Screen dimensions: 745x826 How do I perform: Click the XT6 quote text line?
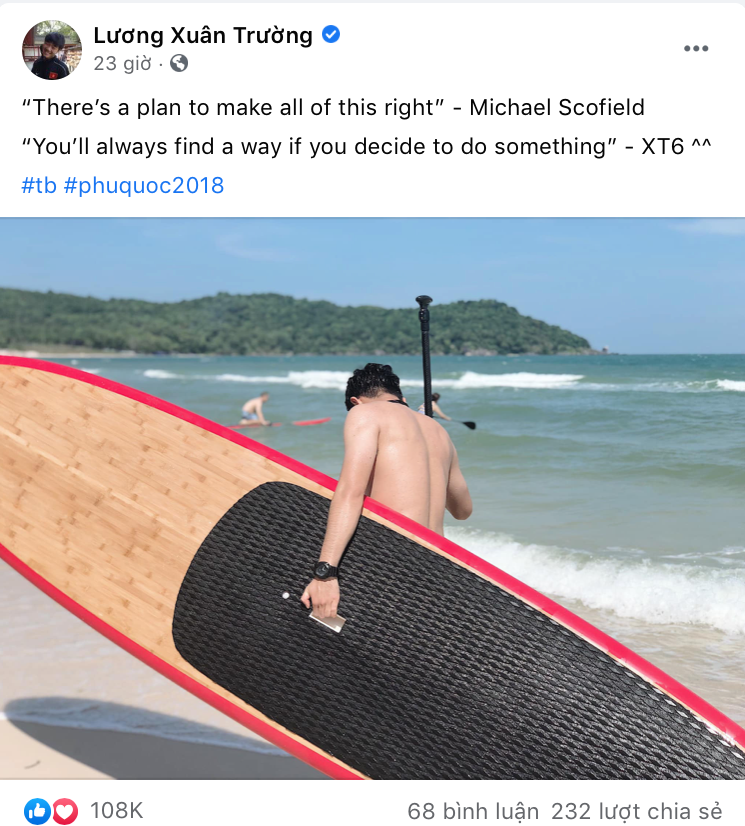[x=366, y=146]
